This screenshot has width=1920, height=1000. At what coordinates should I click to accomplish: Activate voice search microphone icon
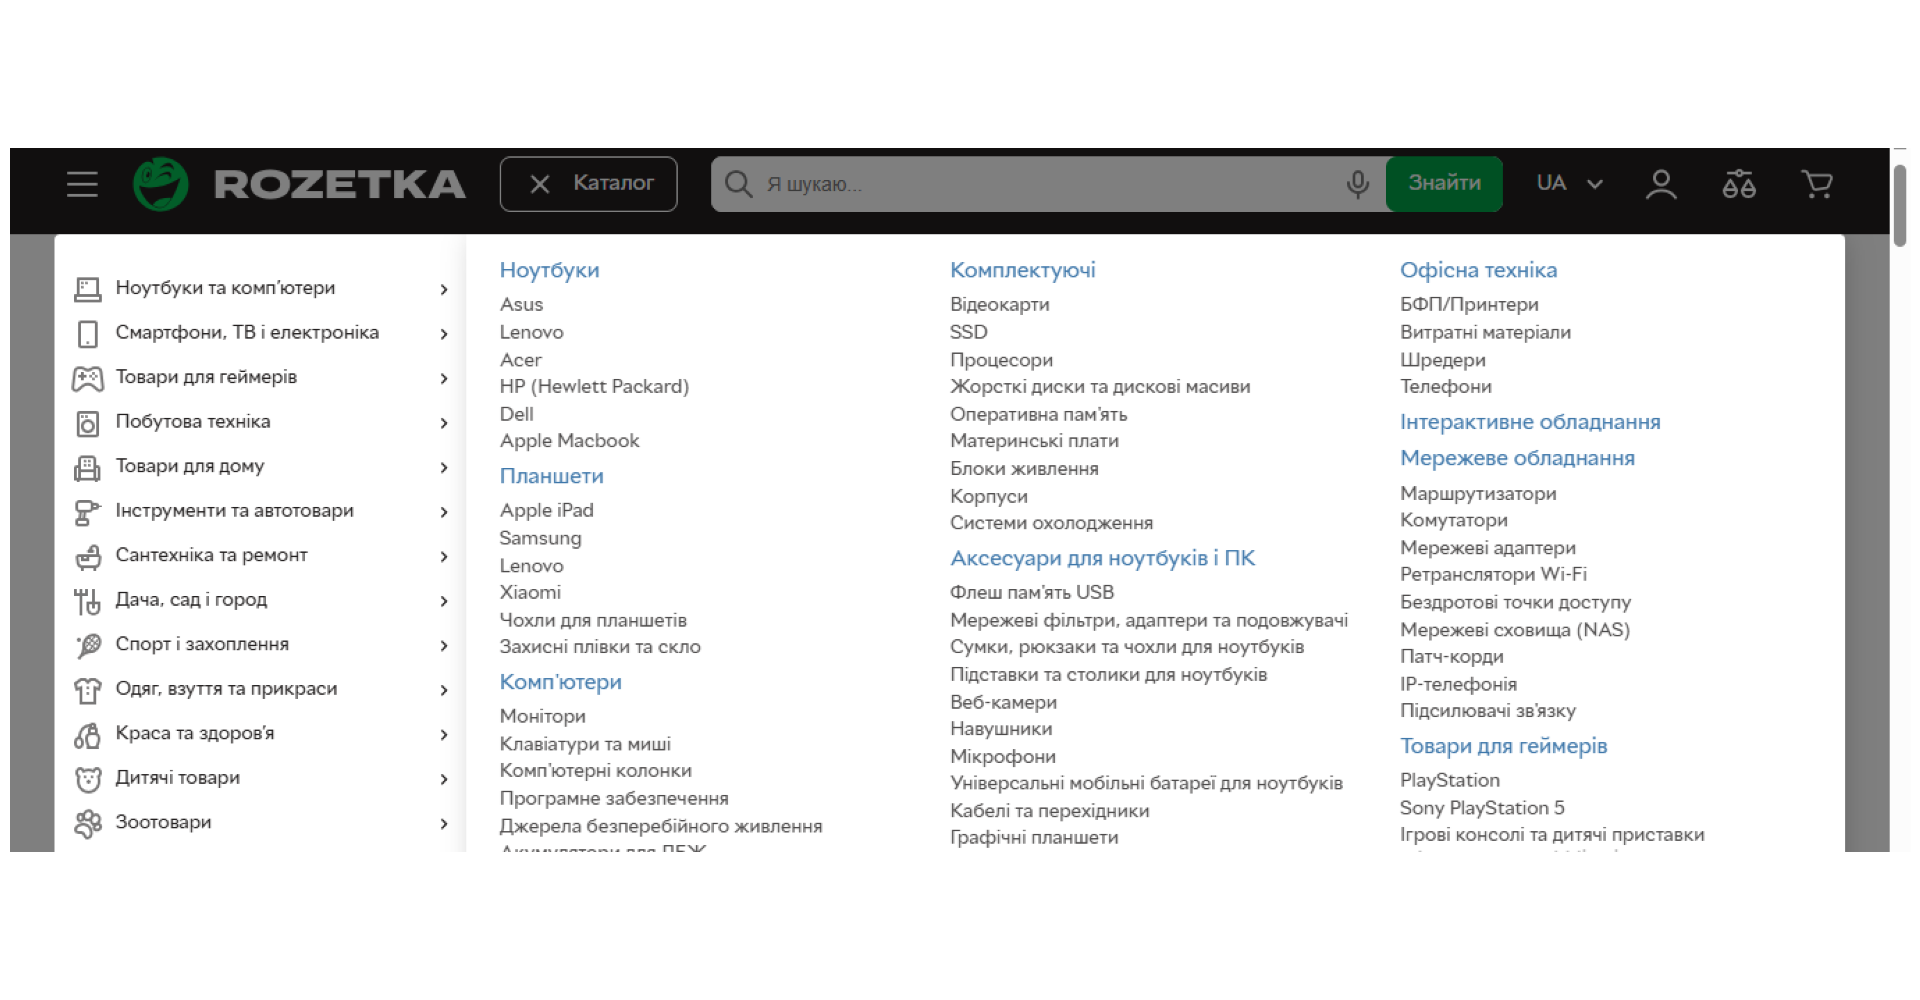click(x=1357, y=184)
